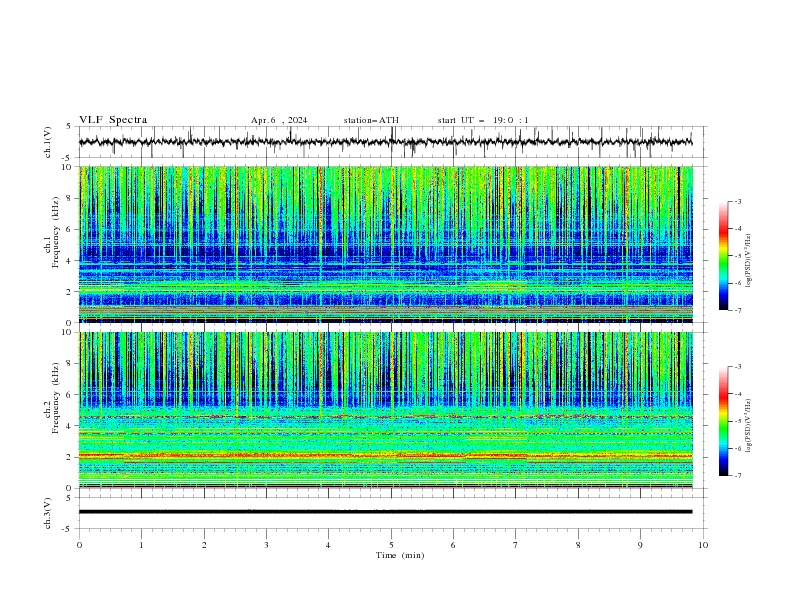Image resolution: width=792 pixels, height=612 pixels.
Task: Click the ch.2 colorbar 'log(PSD)(V²/Hz)' label
Action: click(x=748, y=426)
